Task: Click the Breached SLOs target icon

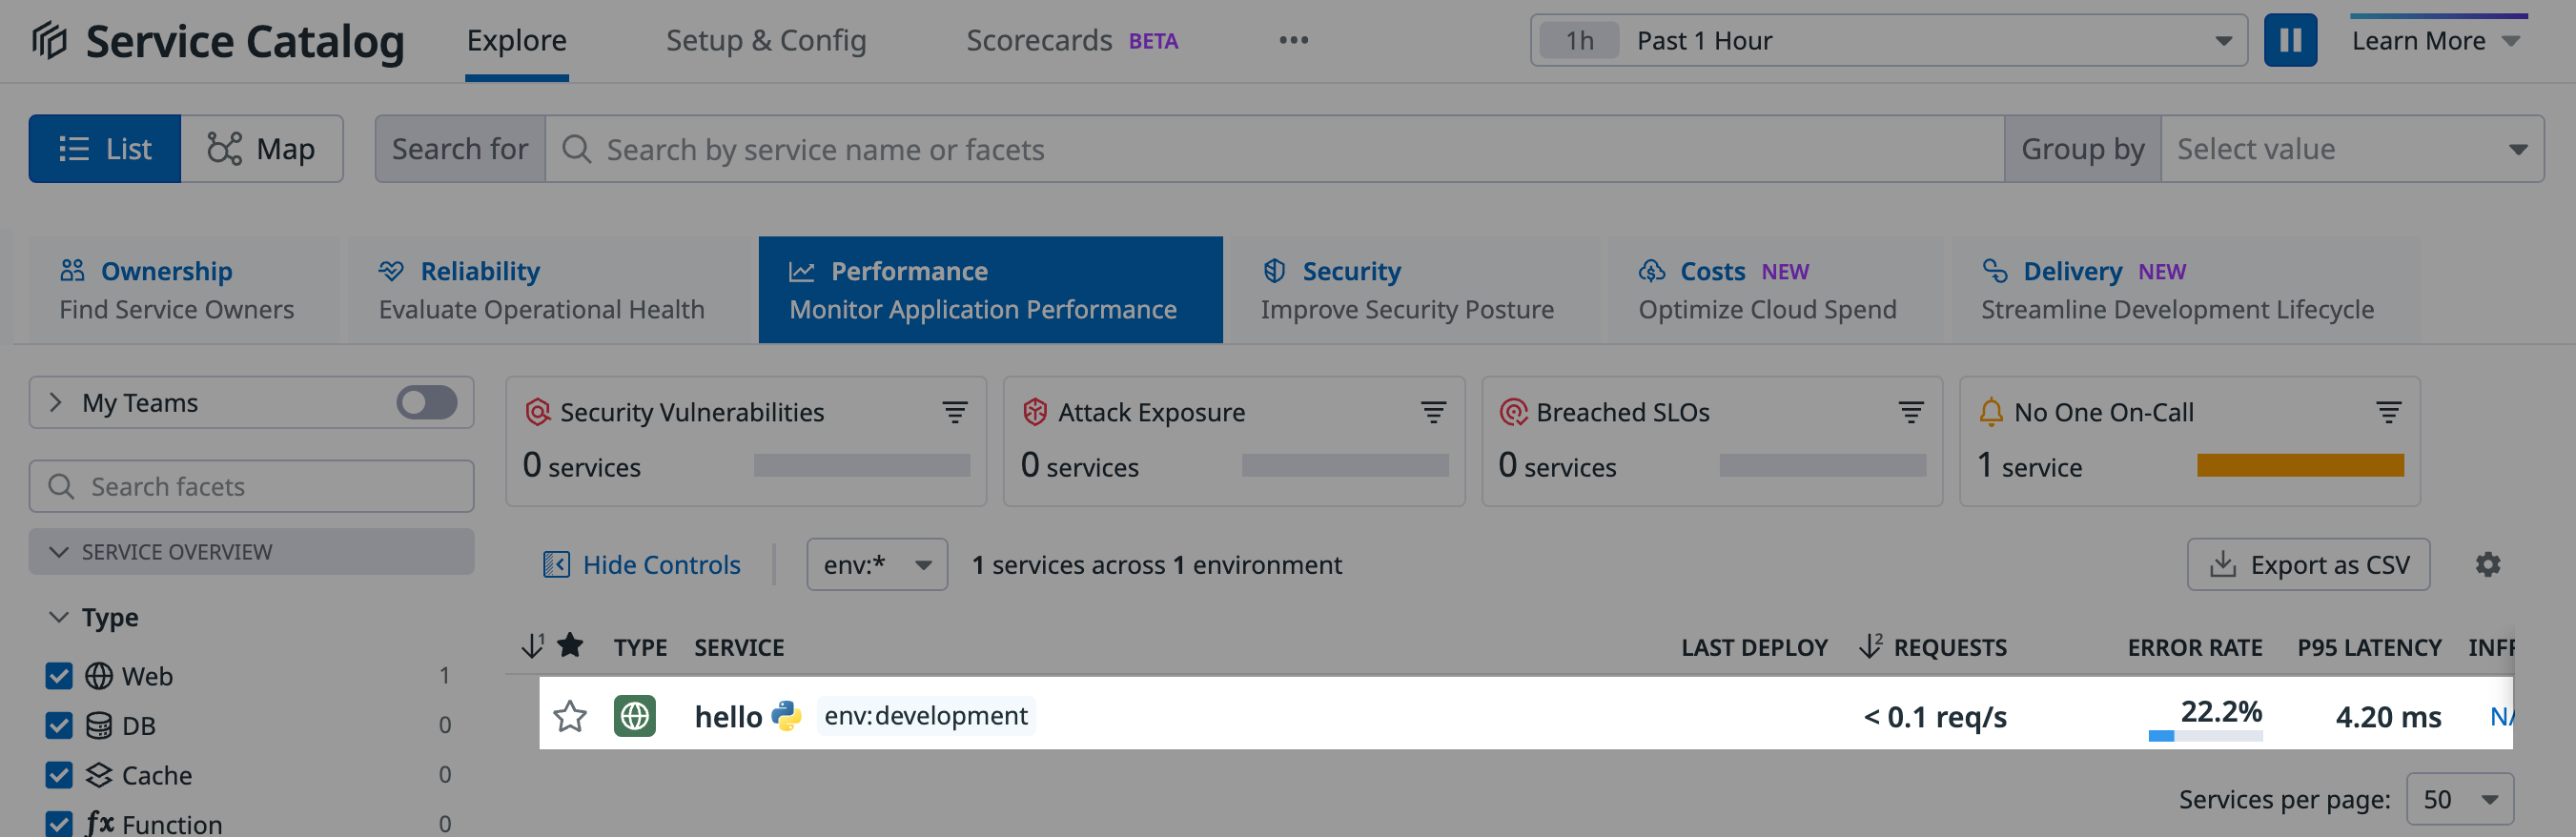Action: (x=1514, y=412)
